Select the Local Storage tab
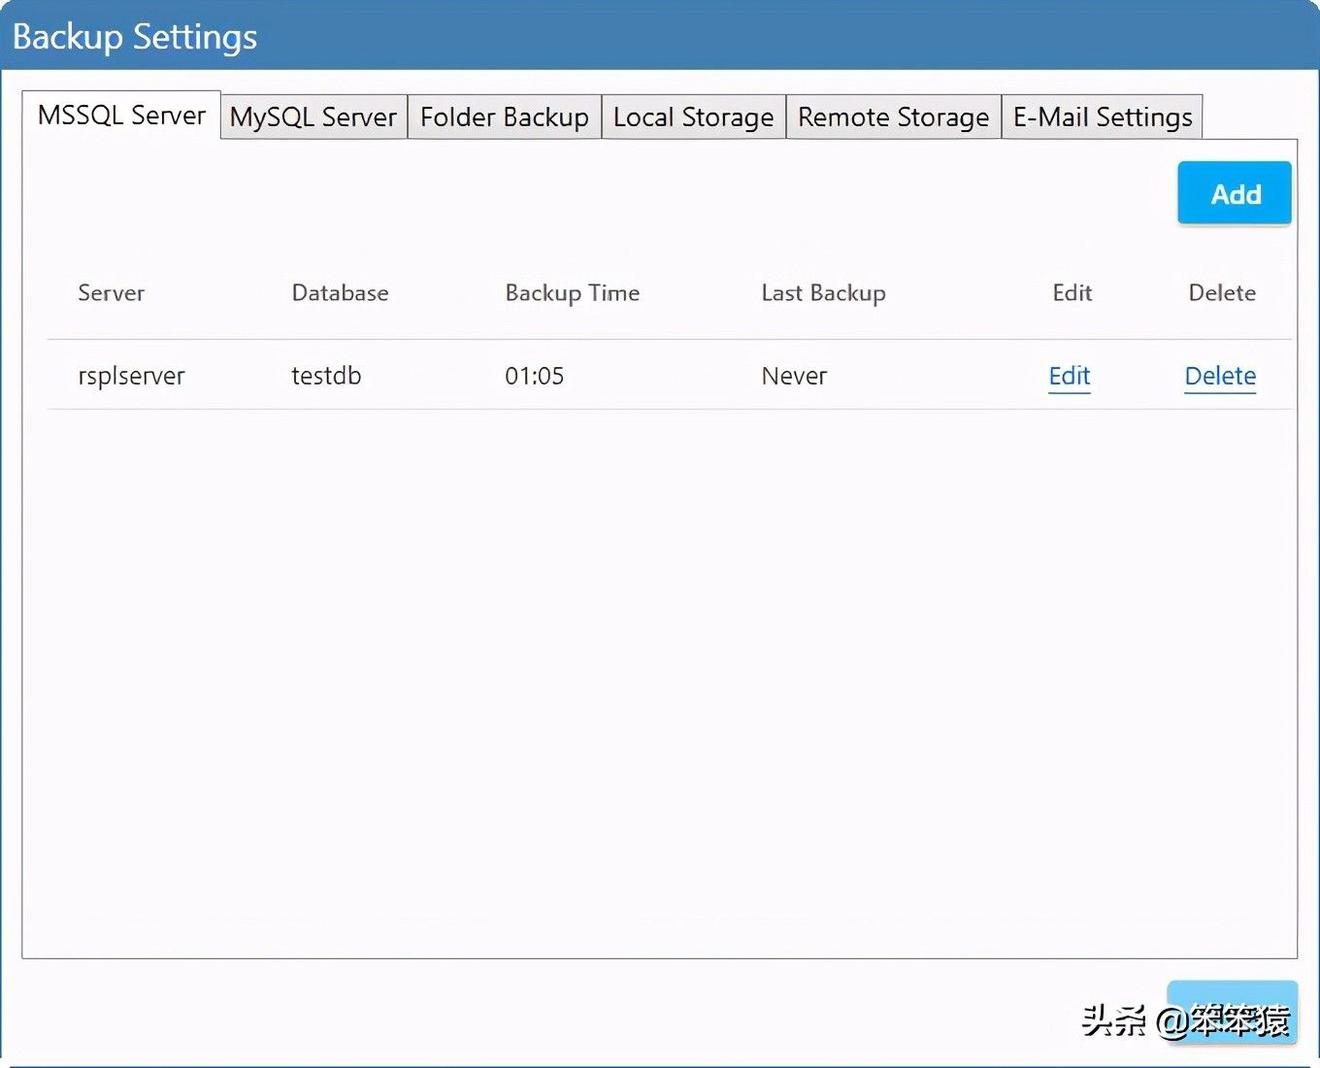 (693, 117)
